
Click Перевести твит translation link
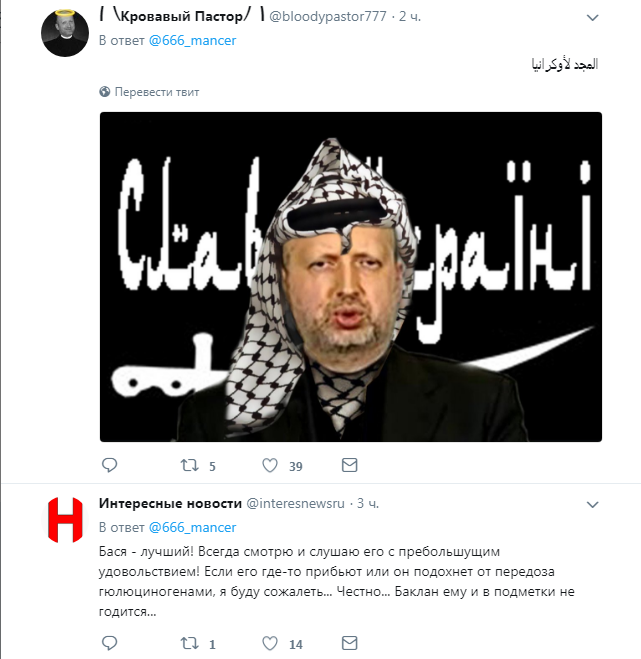pyautogui.click(x=157, y=92)
